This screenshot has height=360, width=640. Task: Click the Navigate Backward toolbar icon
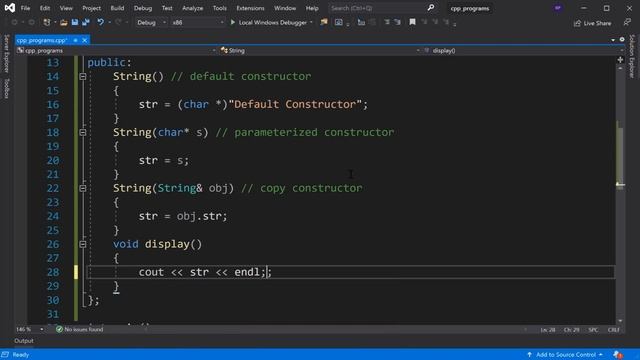click(x=14, y=22)
